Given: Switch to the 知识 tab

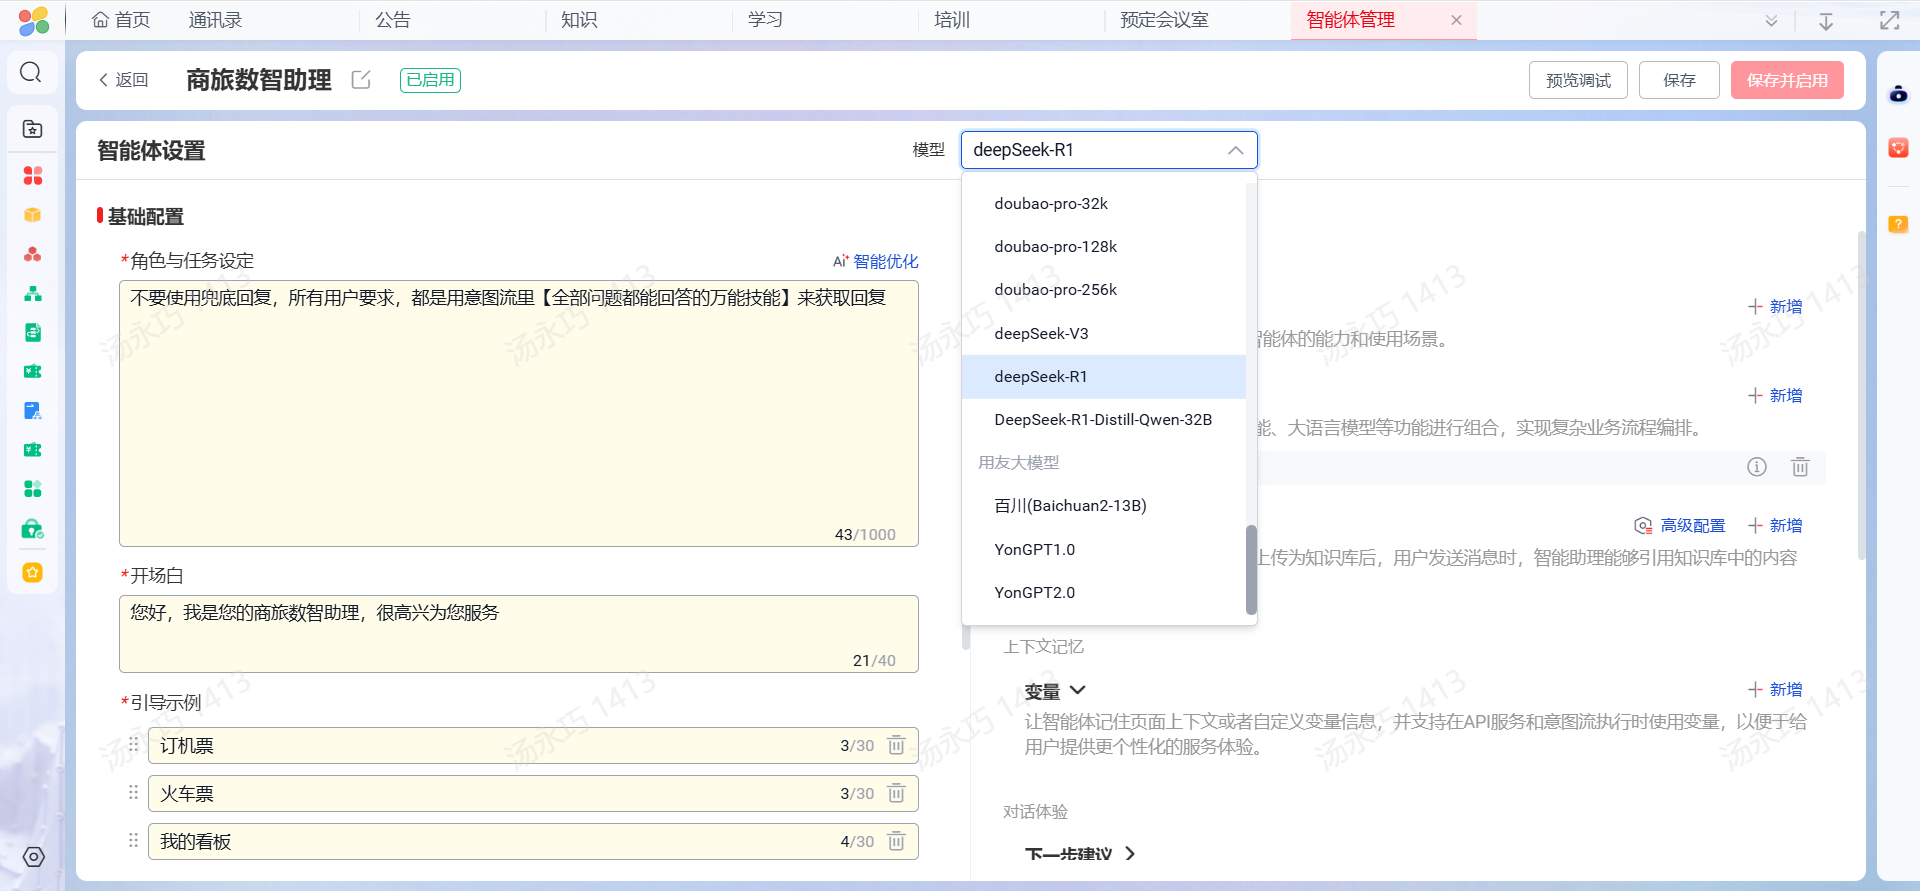Looking at the screenshot, I should (579, 20).
